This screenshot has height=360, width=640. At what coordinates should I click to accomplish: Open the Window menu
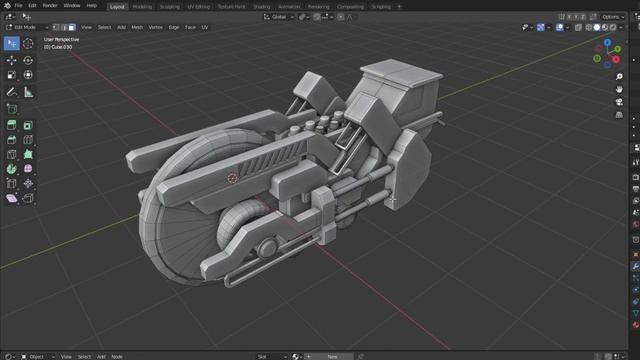click(72, 6)
